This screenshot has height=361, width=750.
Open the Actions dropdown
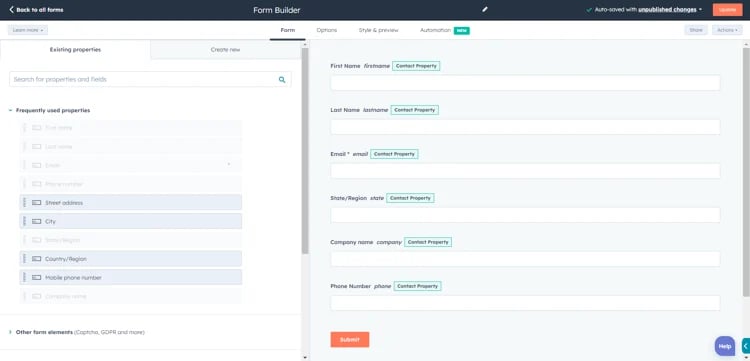click(x=727, y=30)
